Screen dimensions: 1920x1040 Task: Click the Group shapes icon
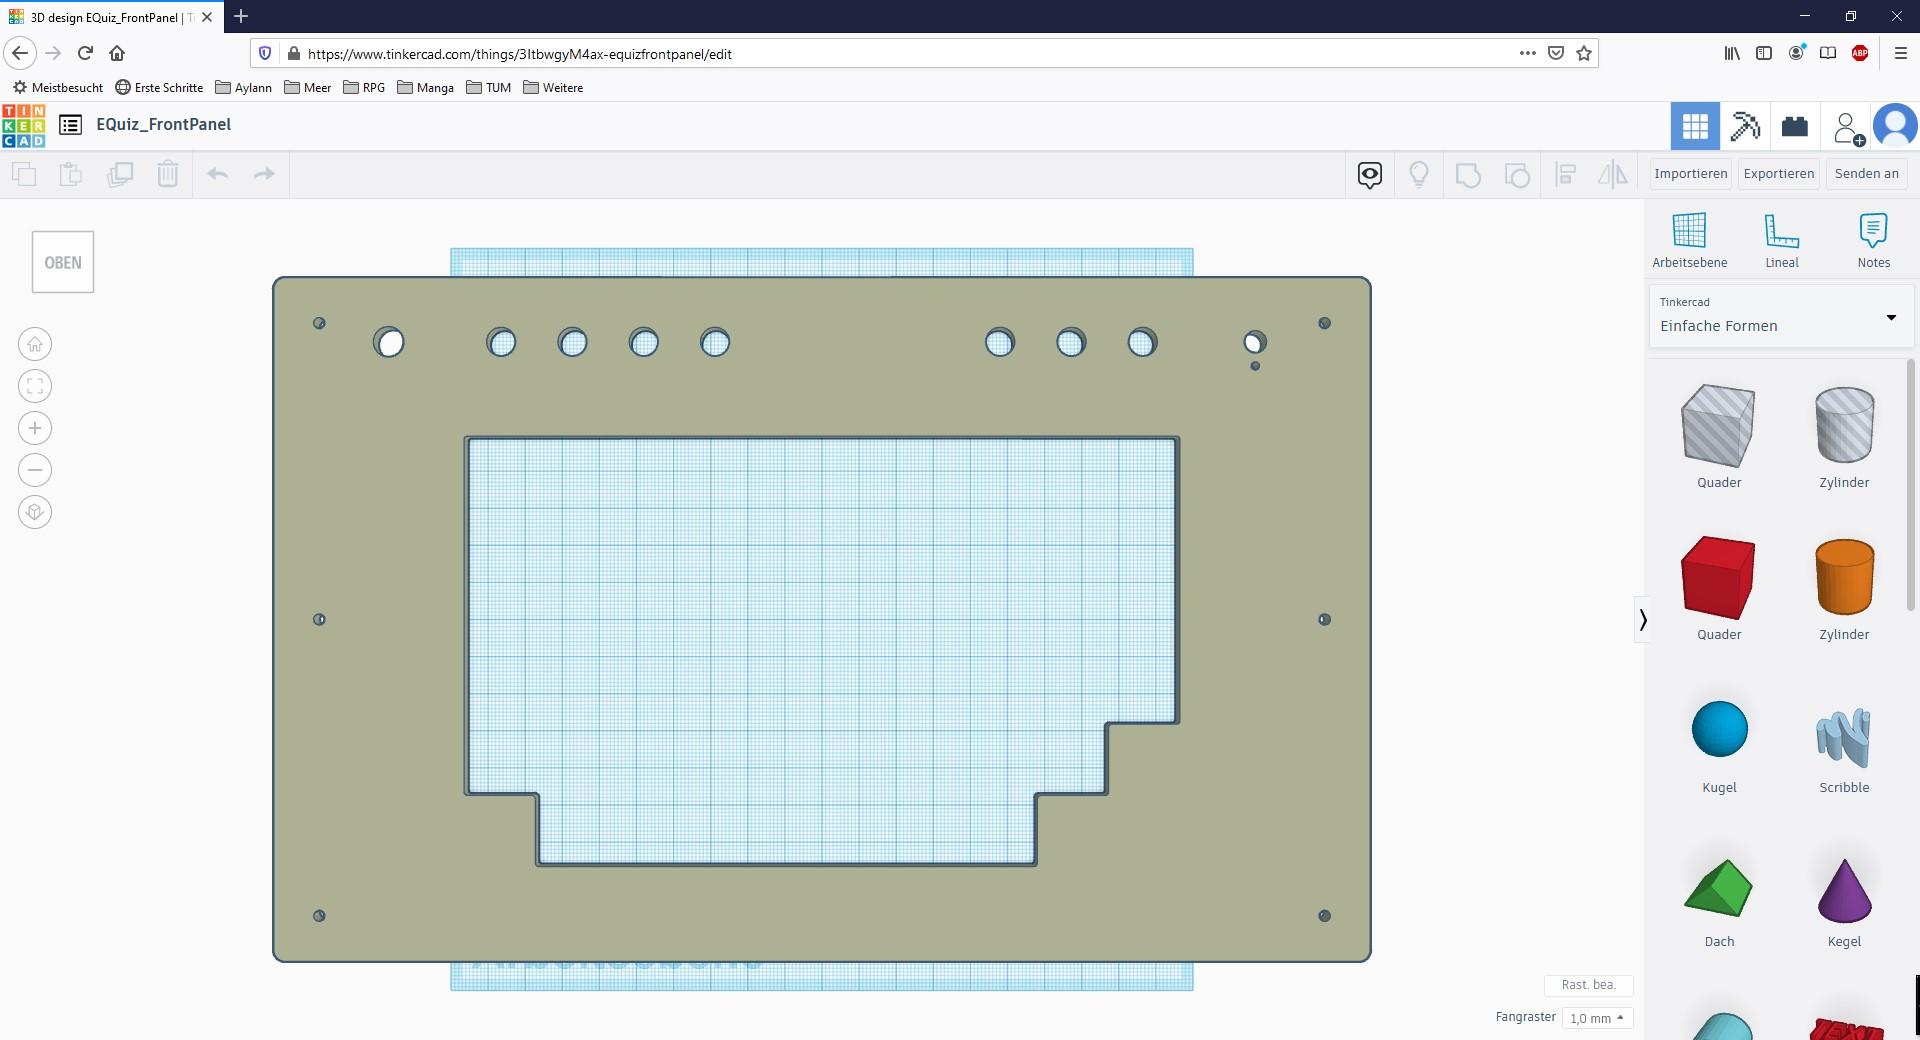coord(1468,175)
